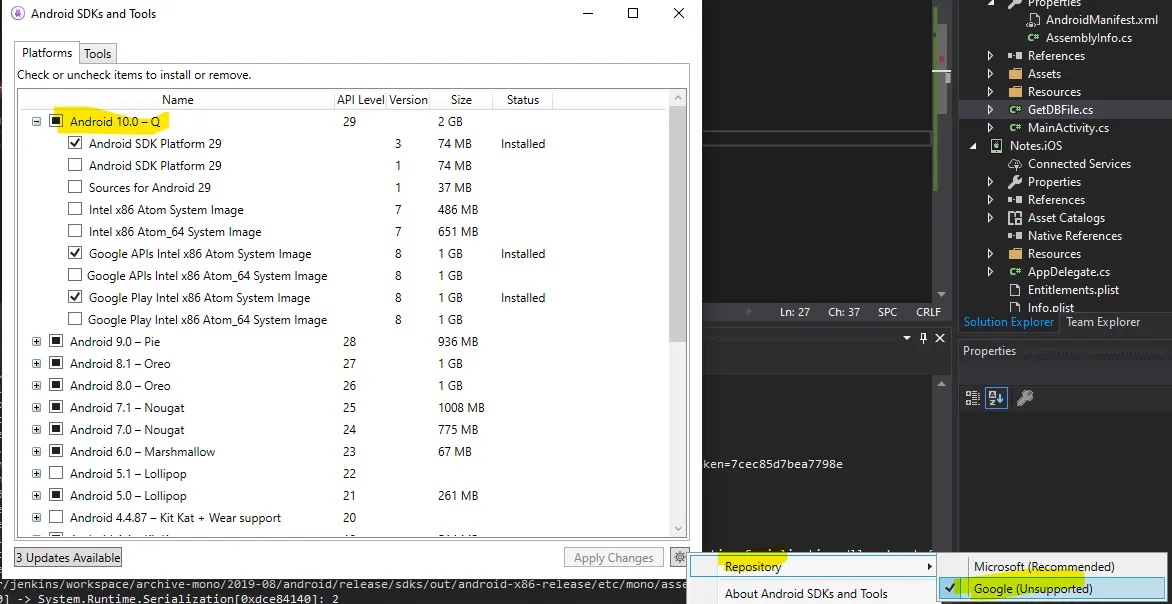Activate the Solution Explorer tab
Screen dimensions: 1172x604
click(x=1008, y=322)
